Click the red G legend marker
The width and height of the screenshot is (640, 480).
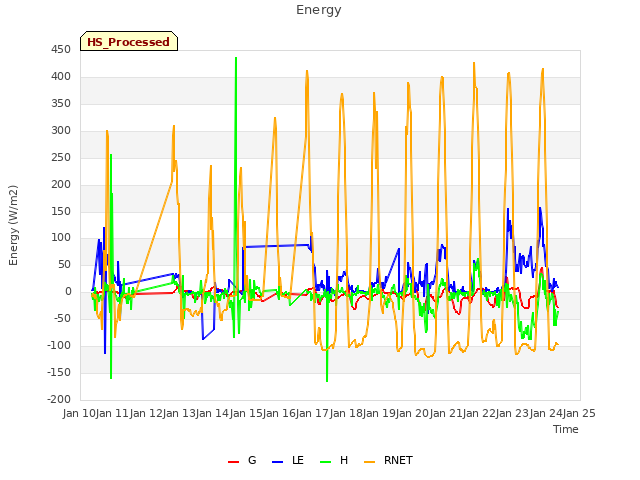point(233,462)
